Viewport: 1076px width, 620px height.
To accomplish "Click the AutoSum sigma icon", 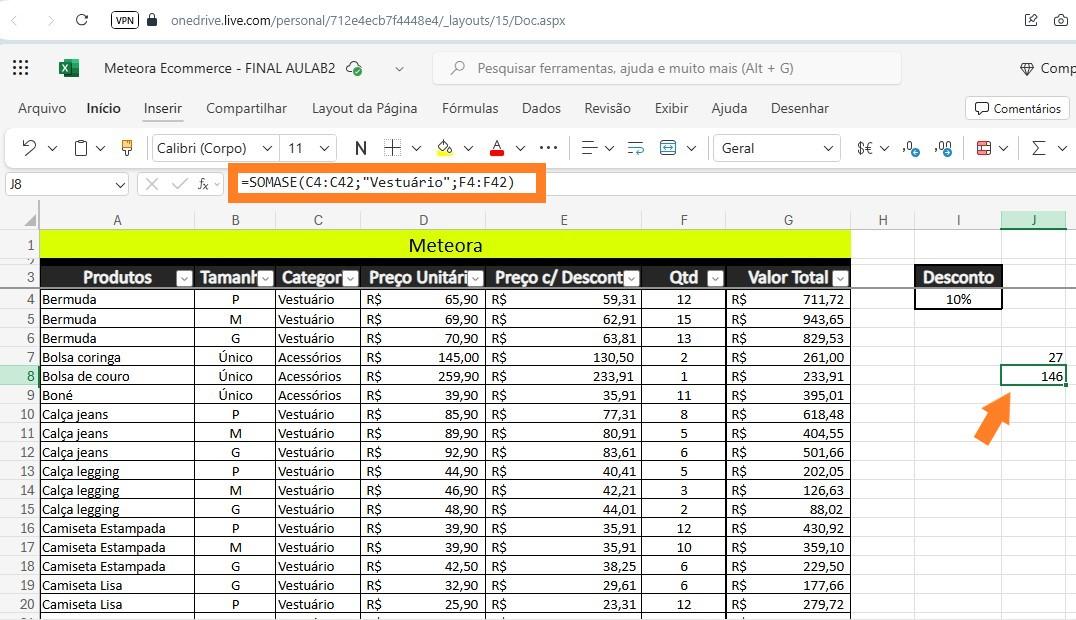I will pos(1039,148).
